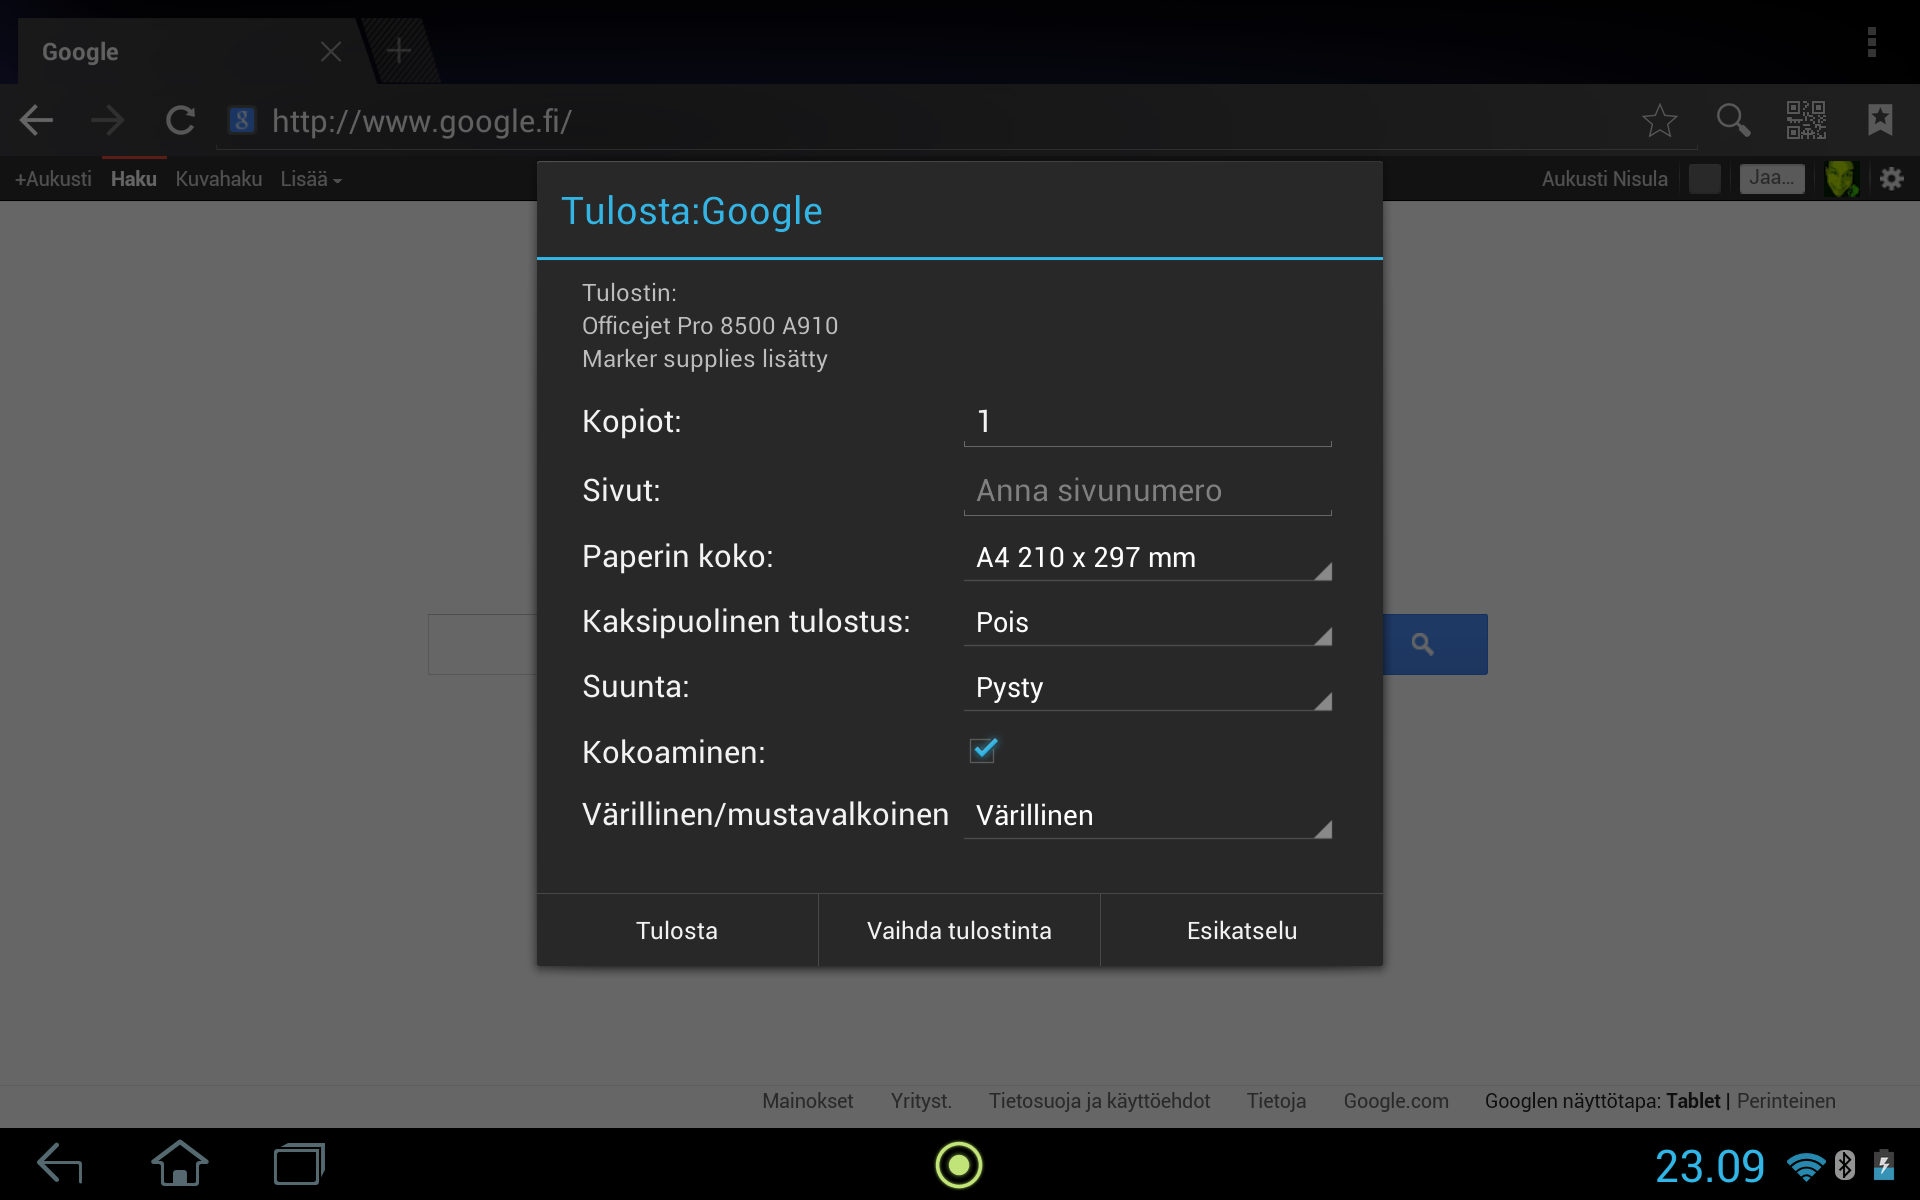Click the blue Google search button
This screenshot has width=1920, height=1200.
pyautogui.click(x=1435, y=644)
